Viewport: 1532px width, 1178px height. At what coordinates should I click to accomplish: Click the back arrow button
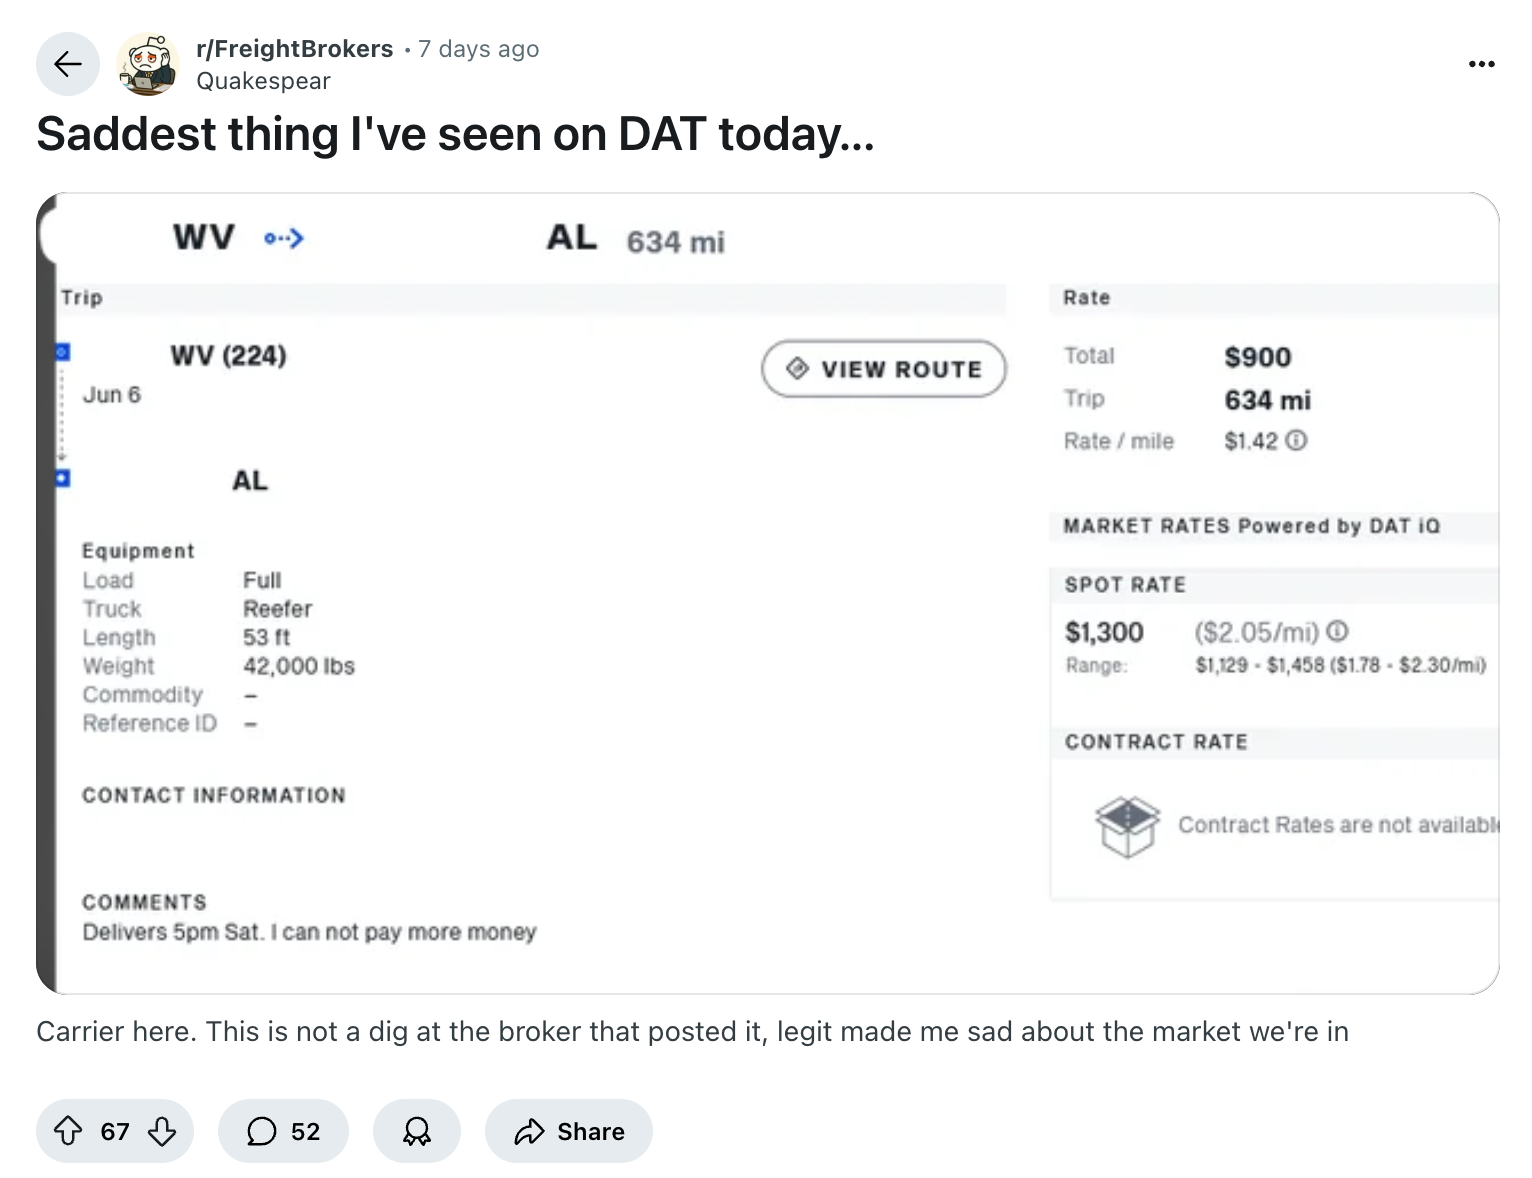coord(68,65)
